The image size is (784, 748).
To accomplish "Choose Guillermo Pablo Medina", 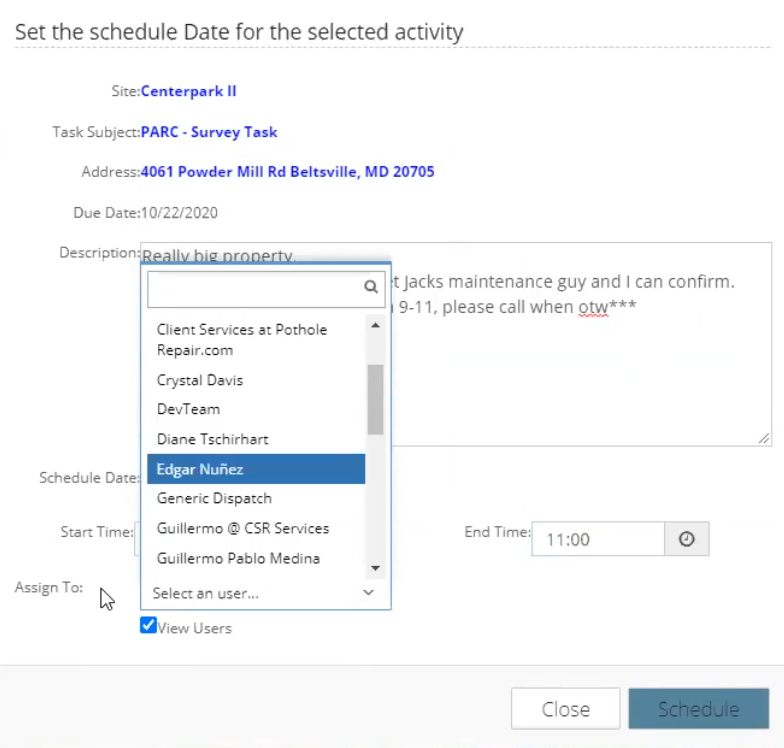I will [256, 558].
